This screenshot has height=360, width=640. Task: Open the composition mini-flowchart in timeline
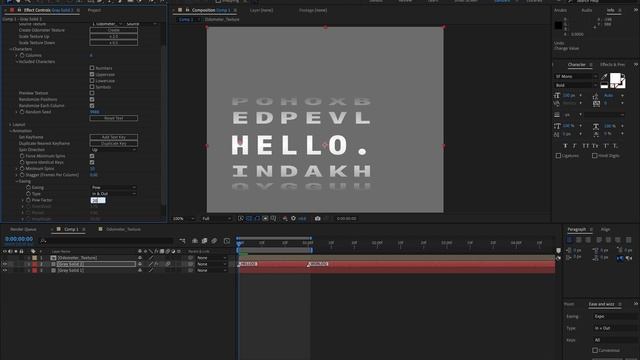click(x=182, y=241)
